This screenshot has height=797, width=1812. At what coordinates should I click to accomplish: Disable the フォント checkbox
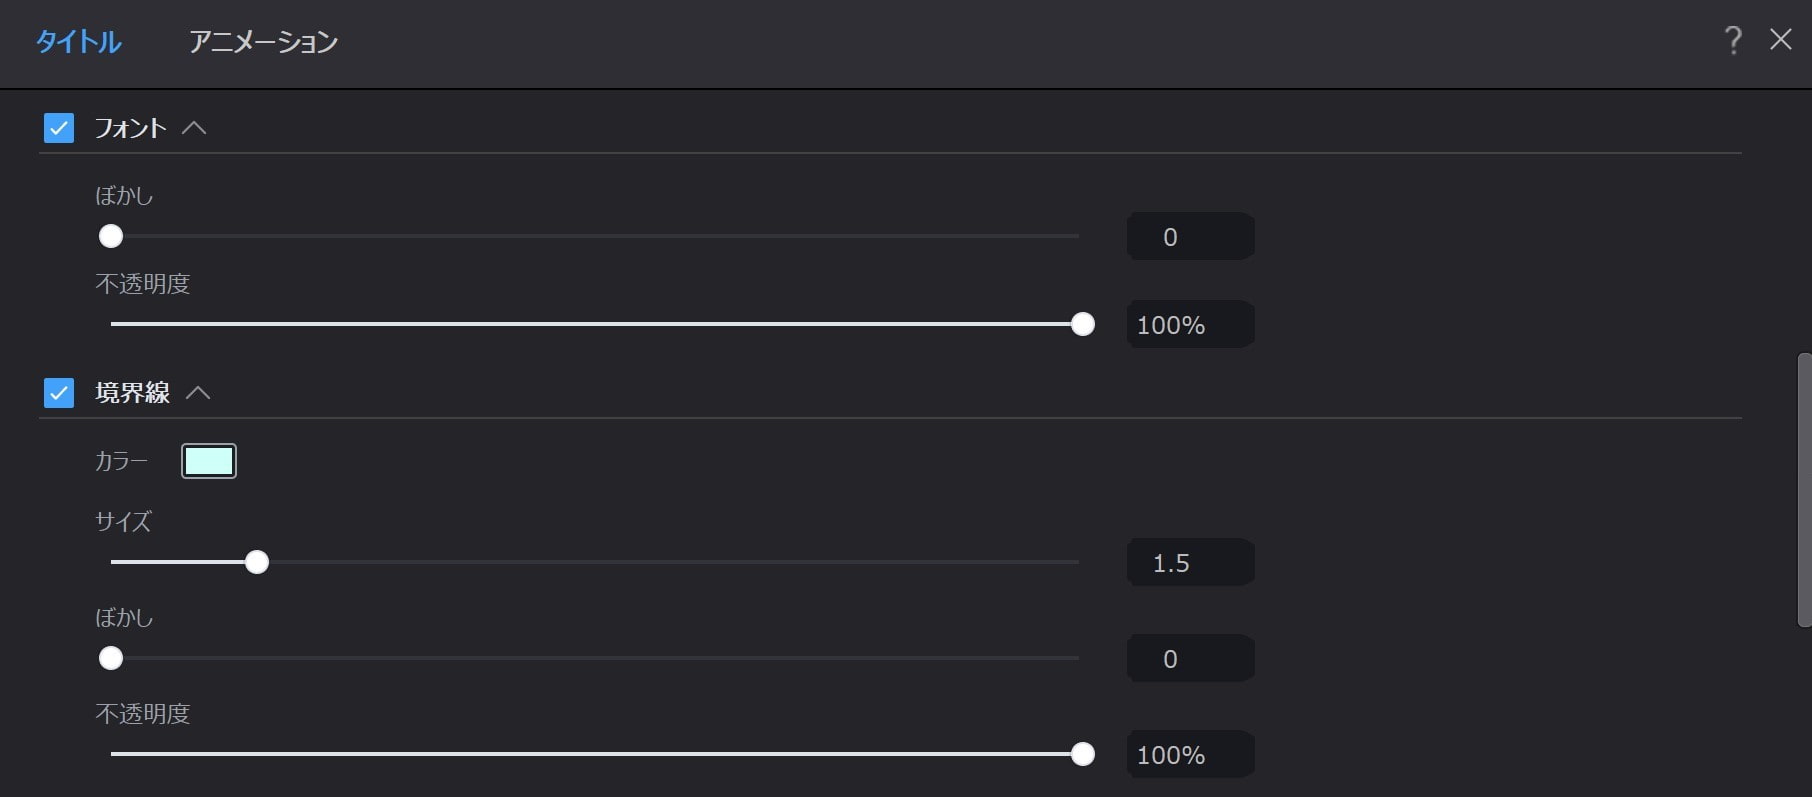click(x=59, y=128)
